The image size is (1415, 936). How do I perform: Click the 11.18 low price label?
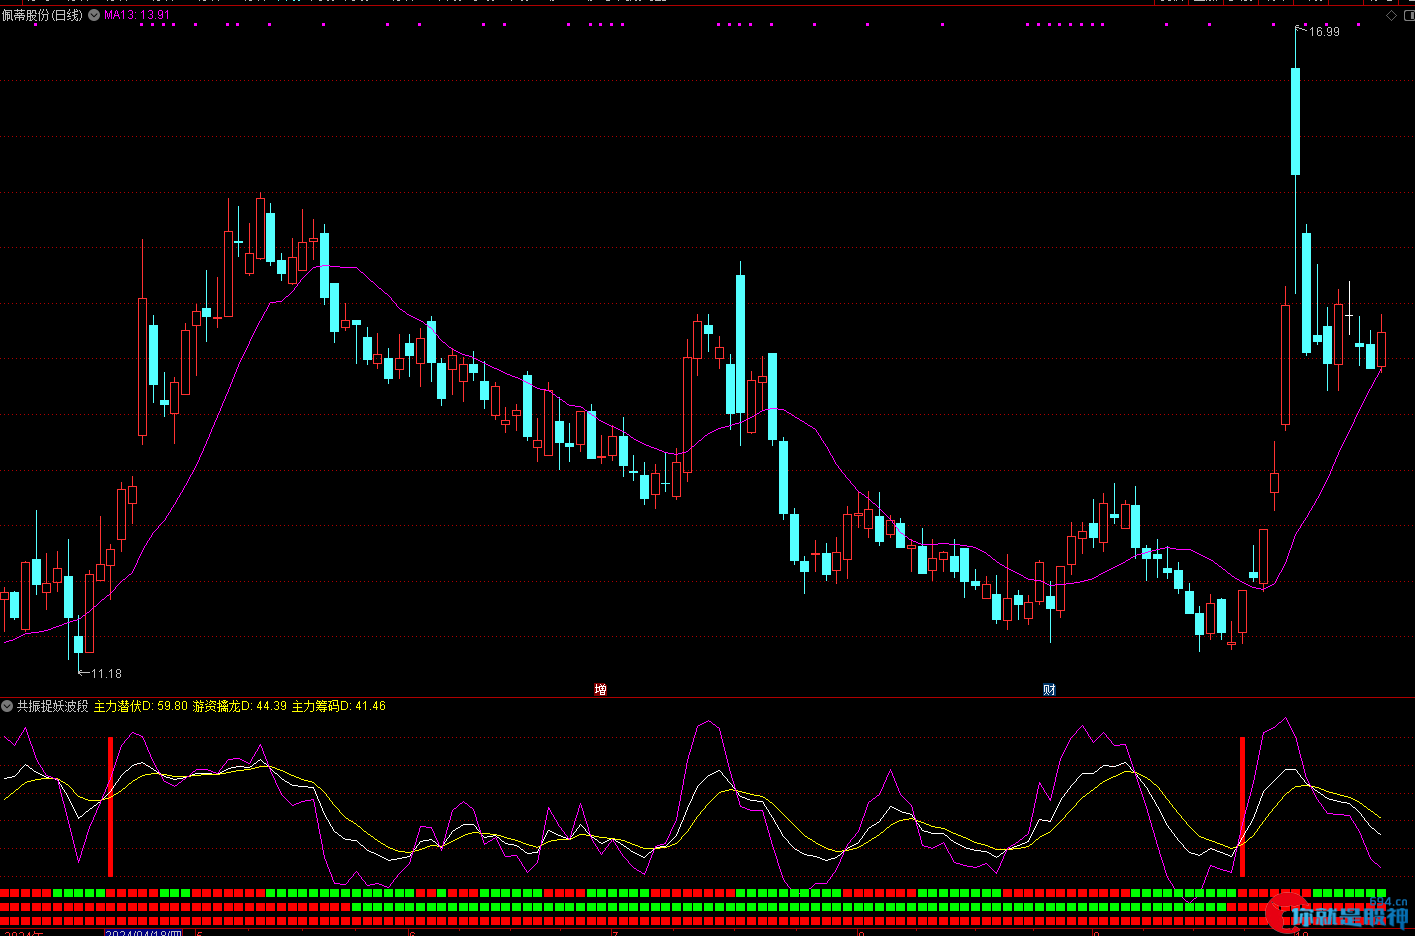coord(106,674)
